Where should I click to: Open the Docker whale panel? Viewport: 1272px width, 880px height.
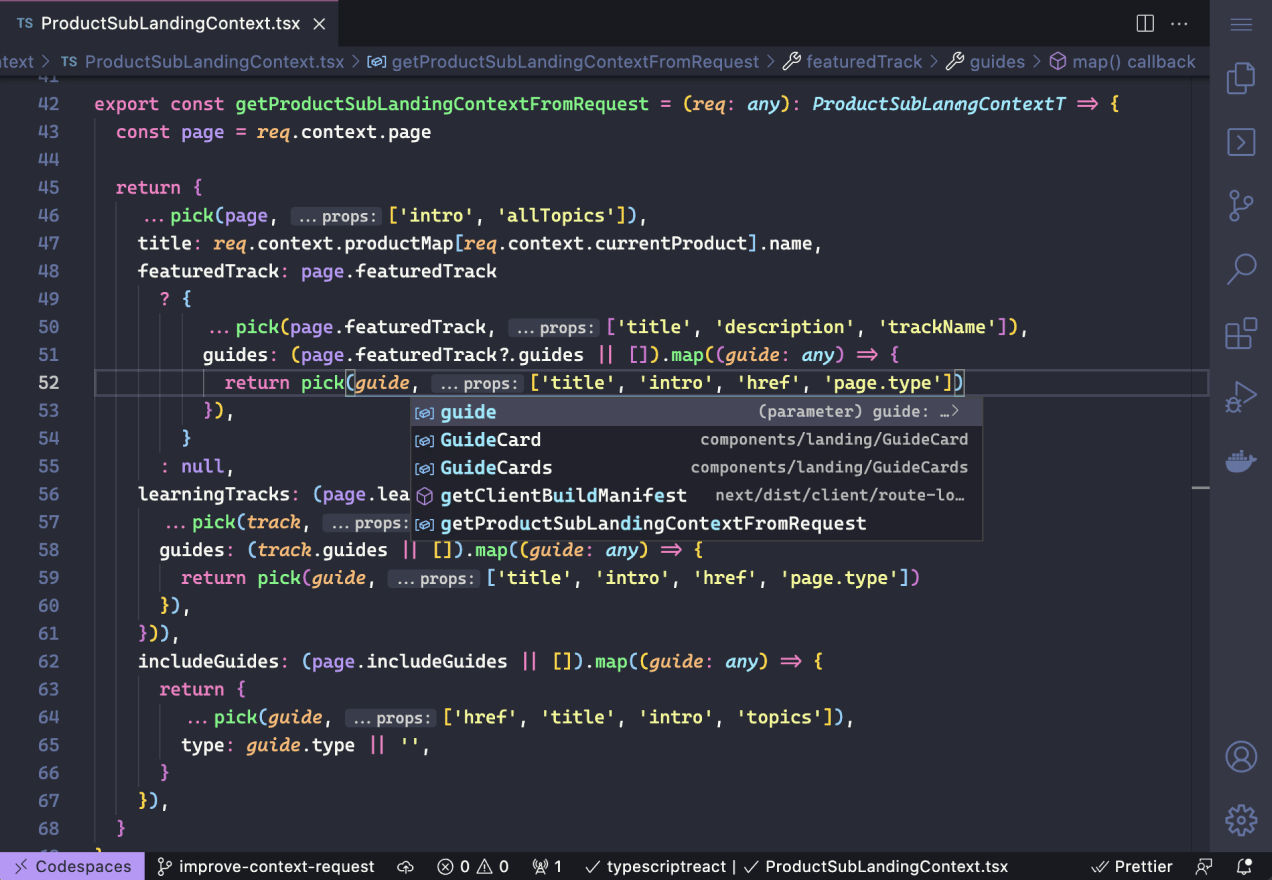tap(1241, 461)
